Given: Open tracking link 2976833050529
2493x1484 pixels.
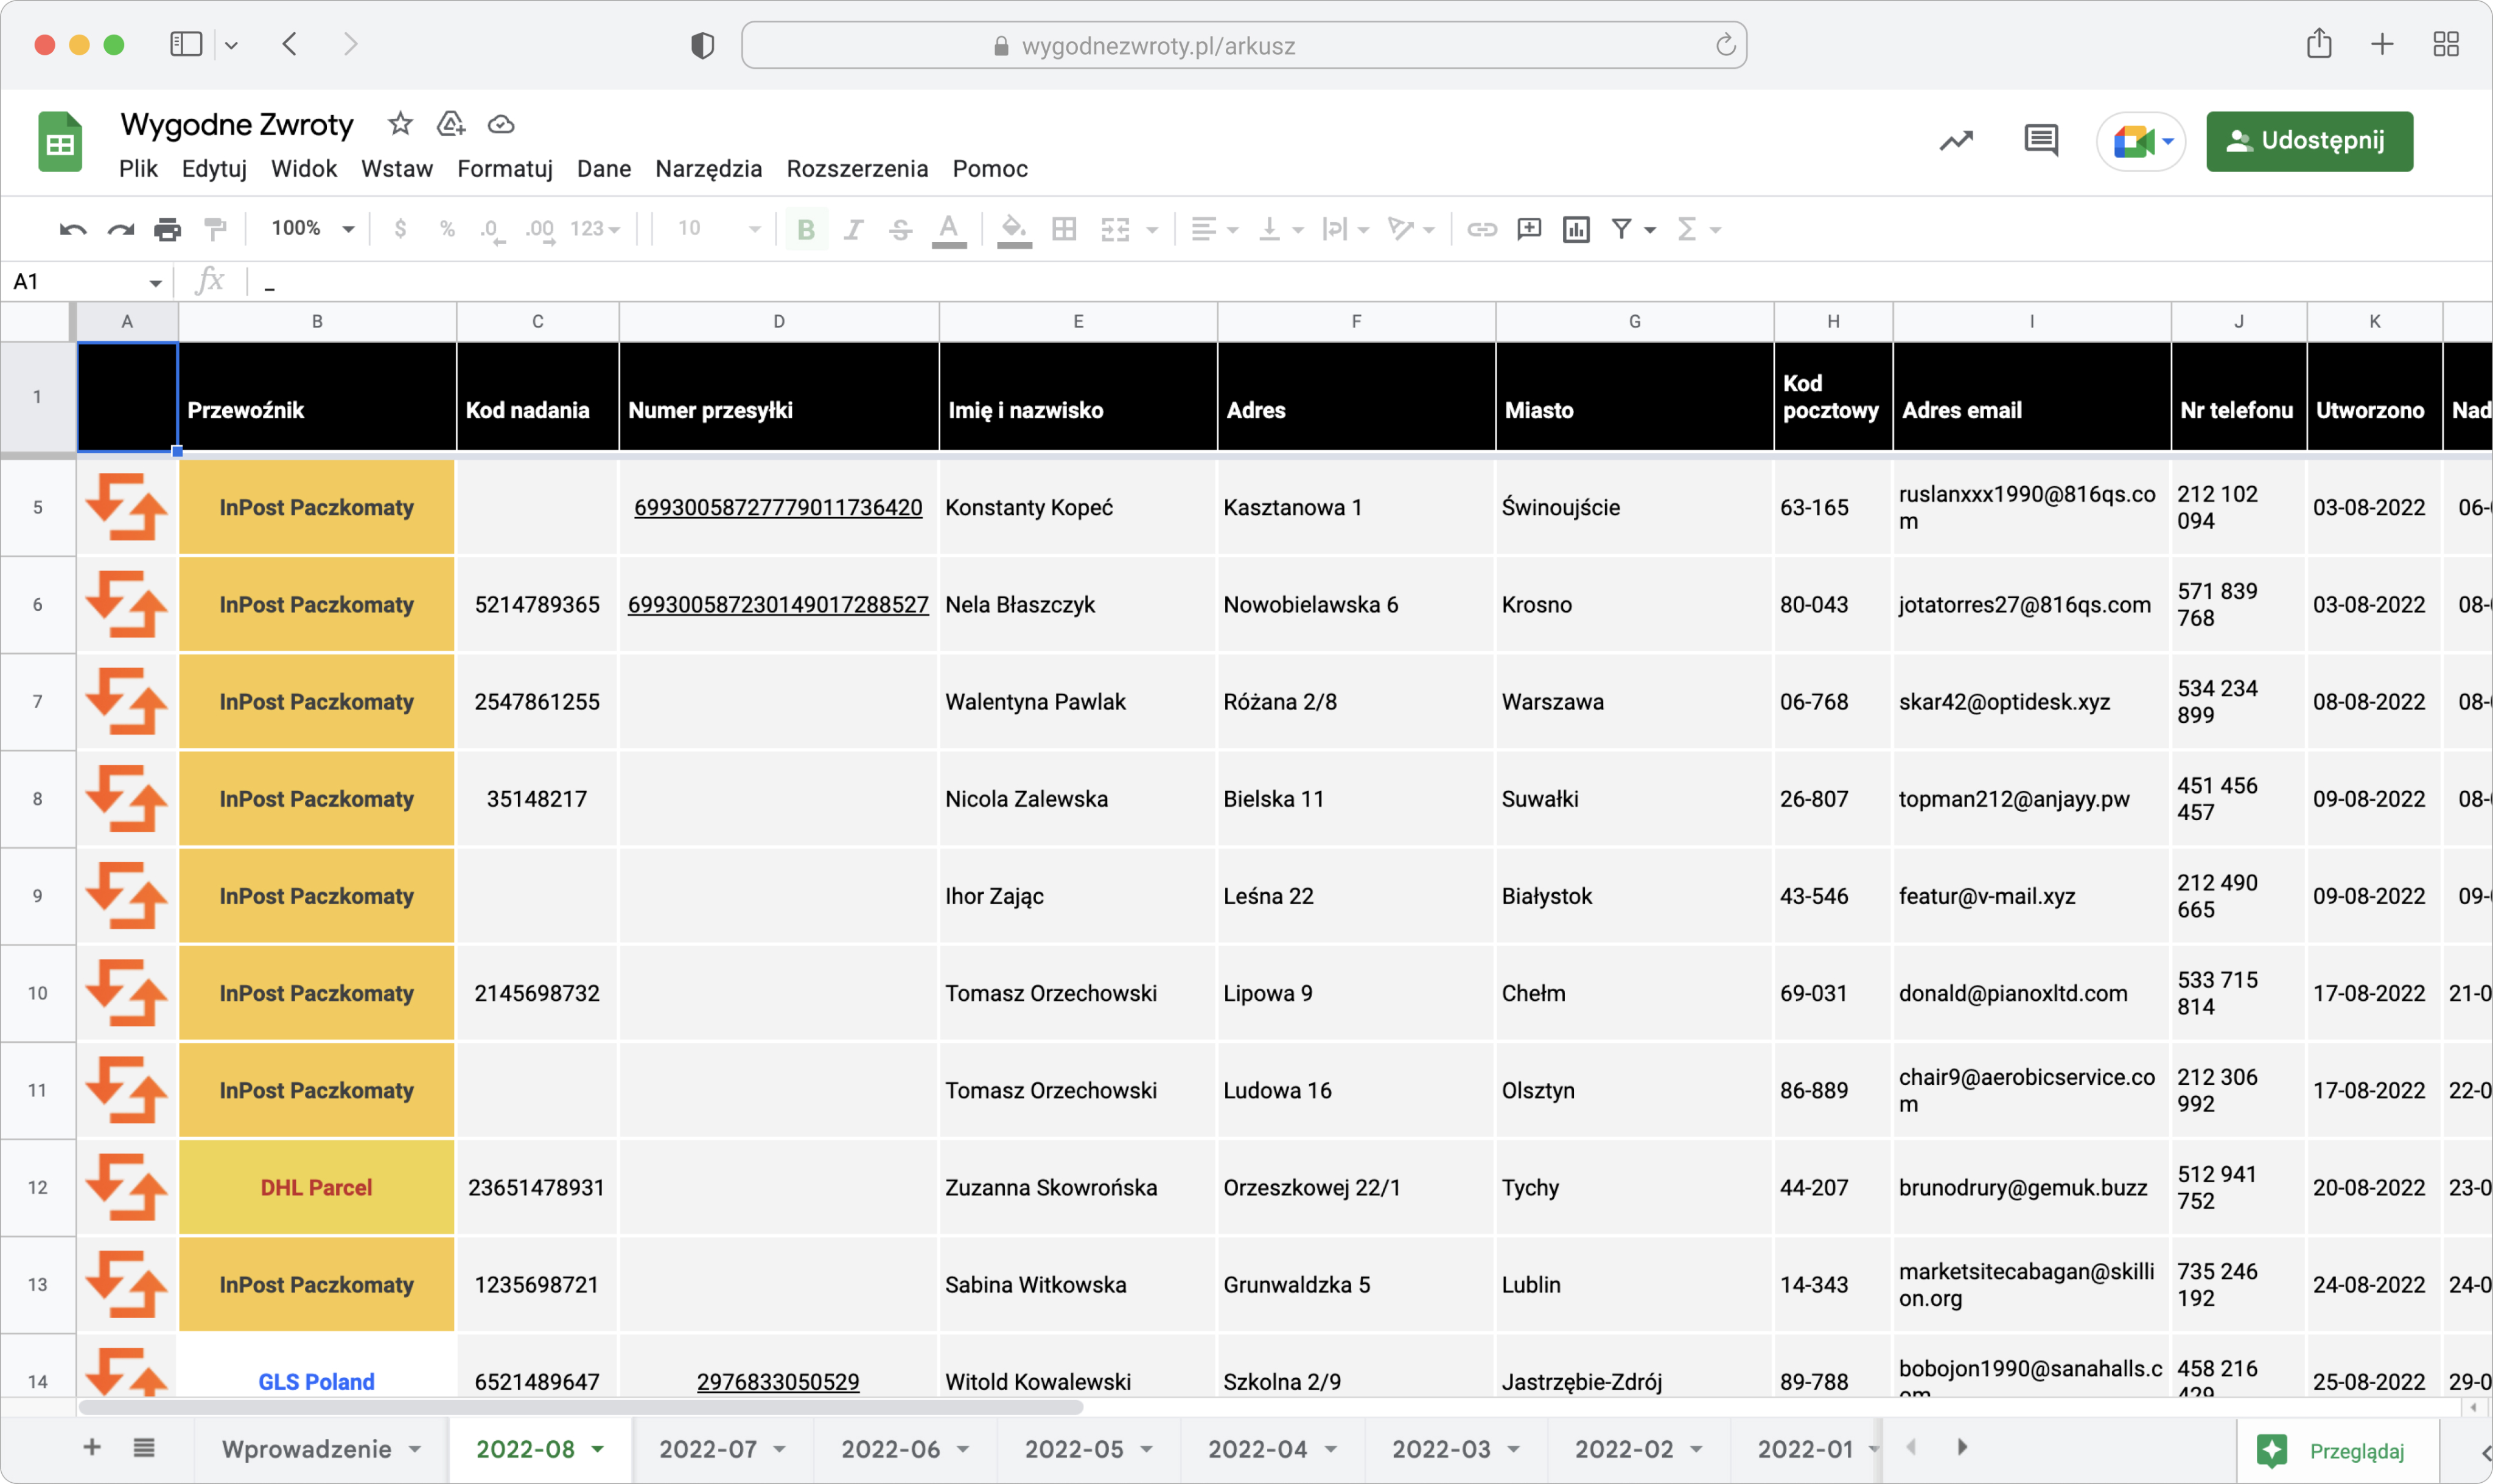Looking at the screenshot, I should (777, 1381).
